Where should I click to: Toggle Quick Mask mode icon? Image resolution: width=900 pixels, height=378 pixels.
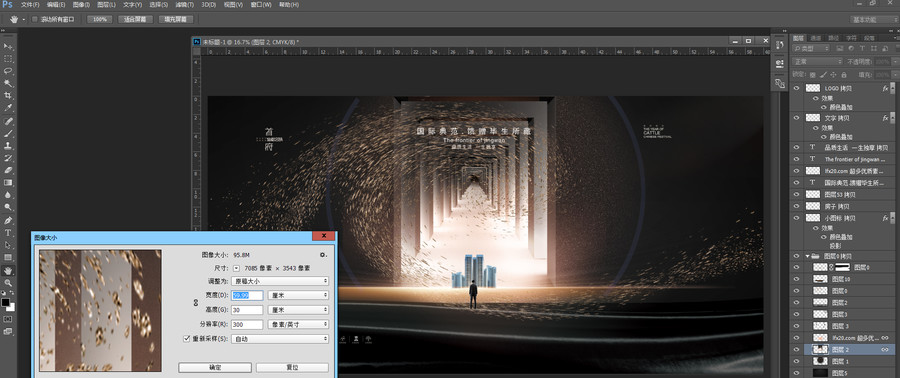point(8,318)
